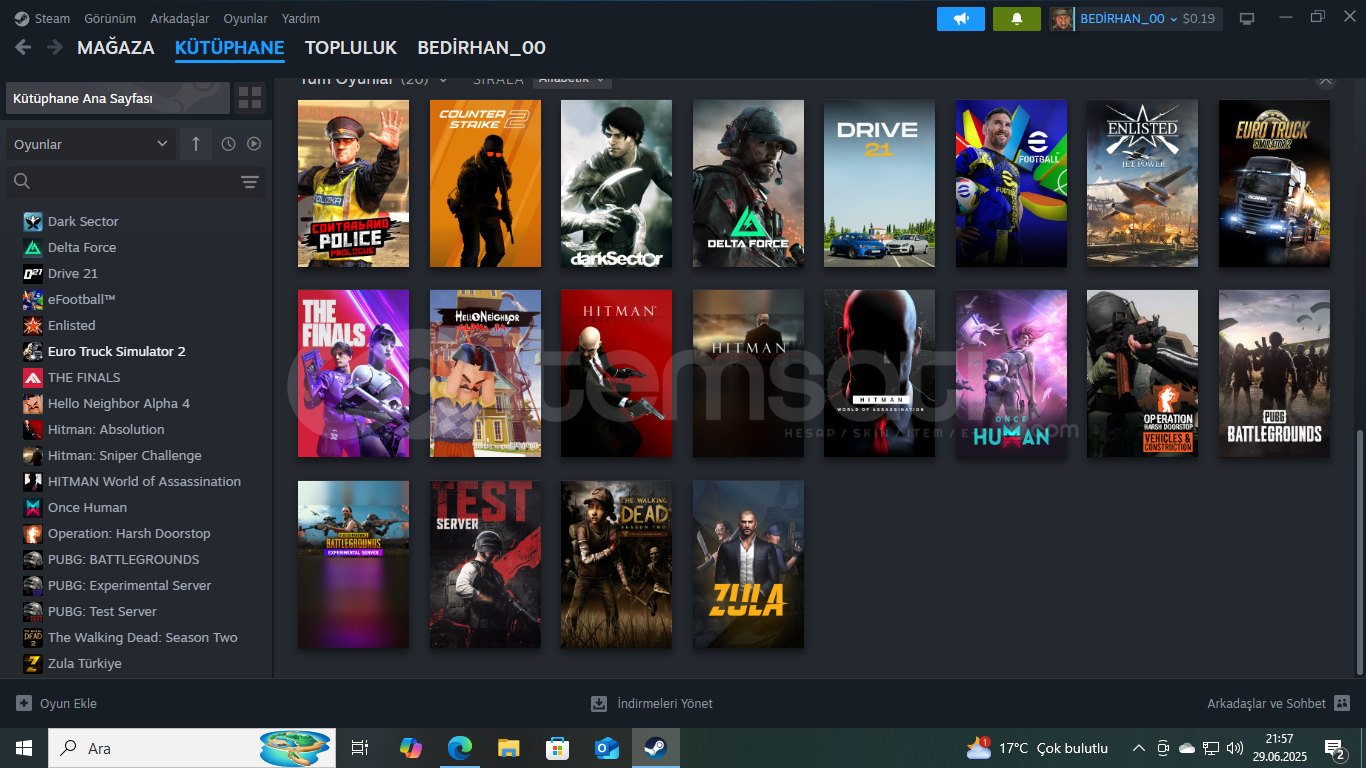Click the Add Game plus icon
1366x768 pixels.
24,703
